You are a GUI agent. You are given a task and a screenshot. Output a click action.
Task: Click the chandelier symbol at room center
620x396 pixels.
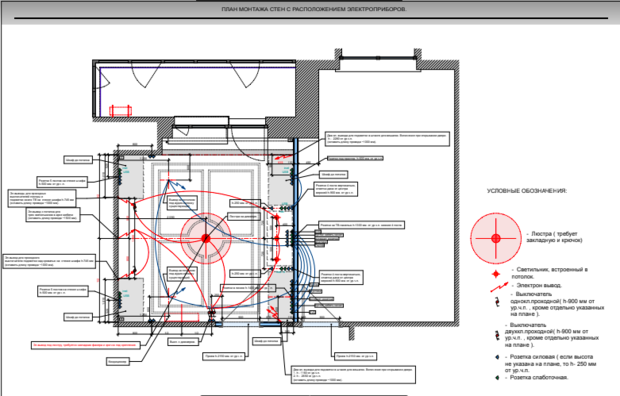(206, 238)
